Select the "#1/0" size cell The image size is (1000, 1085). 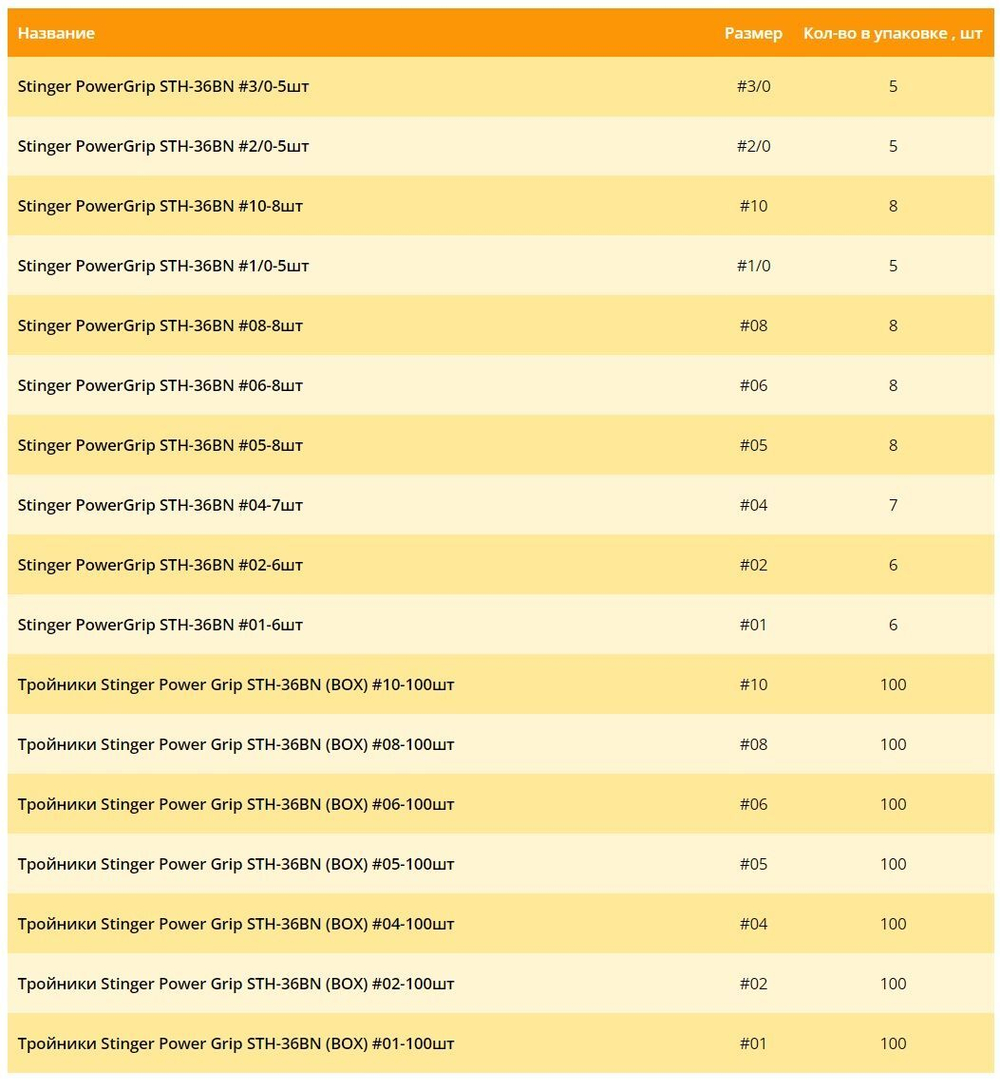[x=753, y=266]
